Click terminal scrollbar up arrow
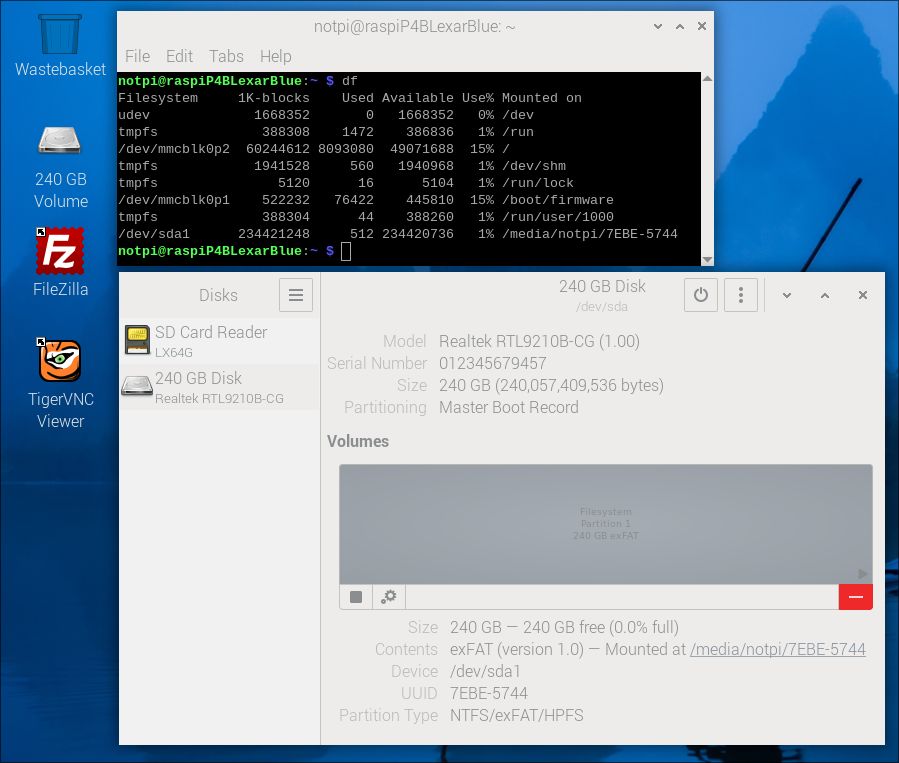Image resolution: width=899 pixels, height=763 pixels. click(708, 79)
